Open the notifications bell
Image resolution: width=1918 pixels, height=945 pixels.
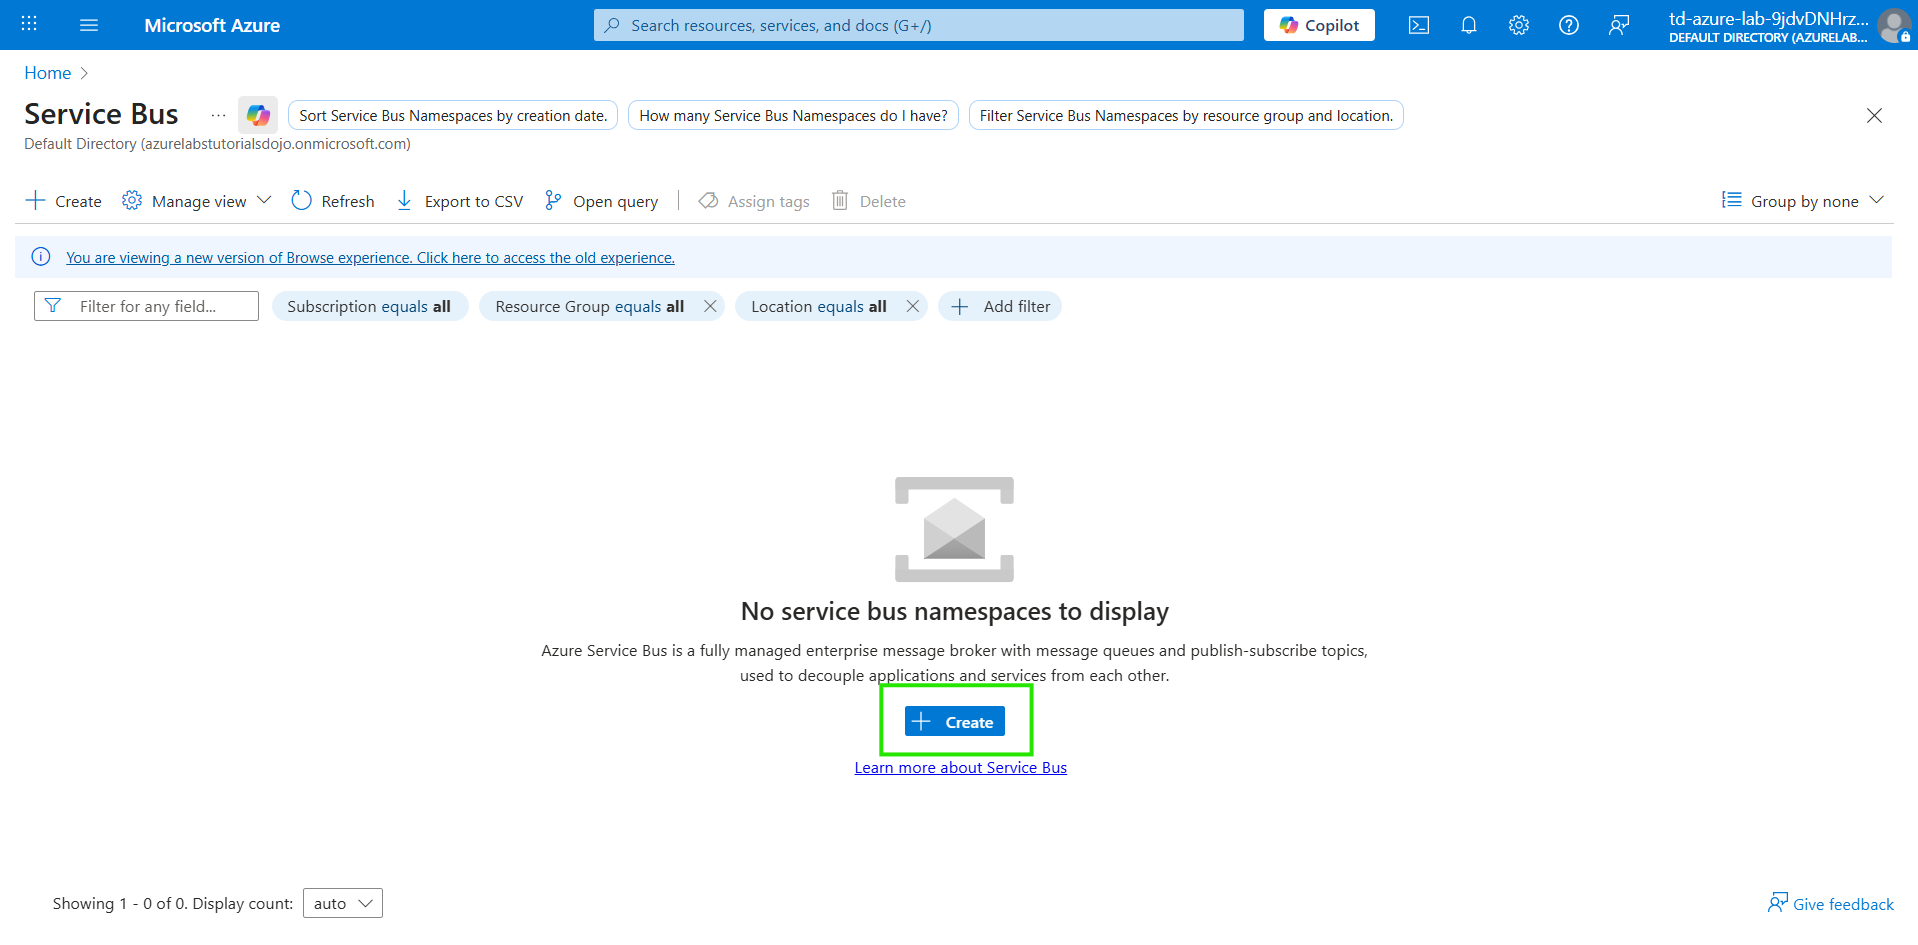pyautogui.click(x=1468, y=25)
